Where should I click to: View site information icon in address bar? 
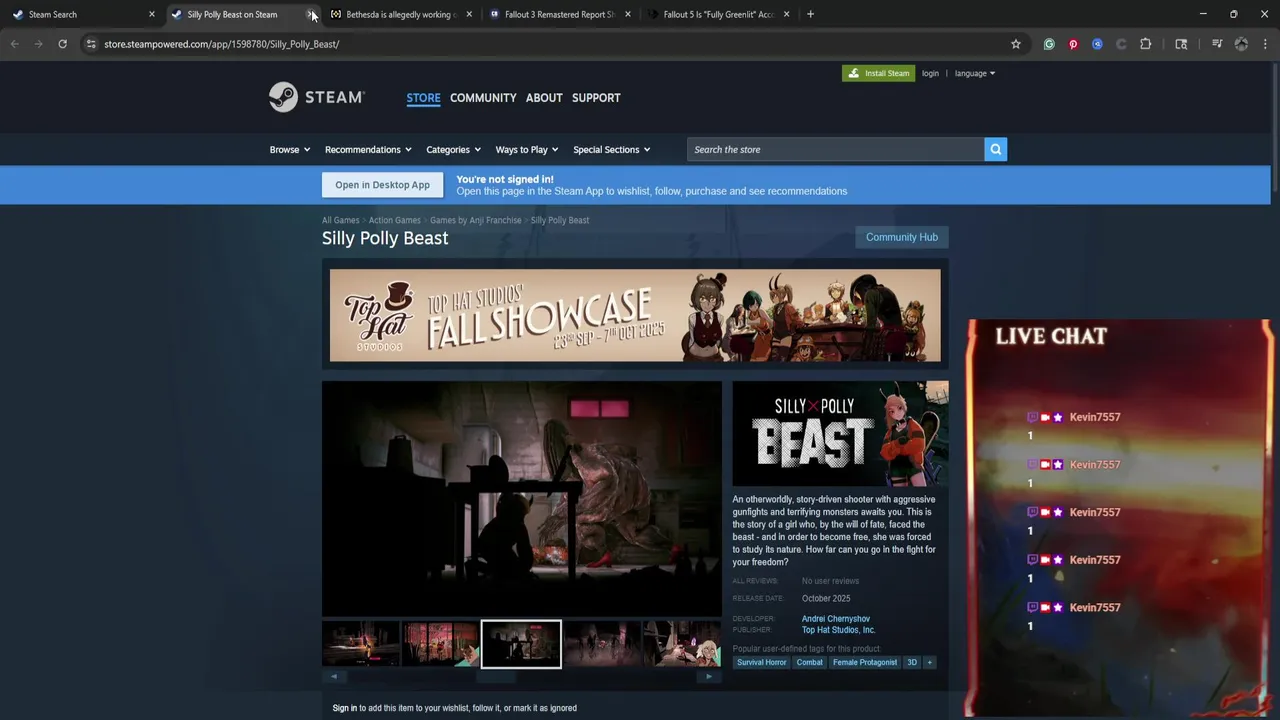pyautogui.click(x=91, y=44)
